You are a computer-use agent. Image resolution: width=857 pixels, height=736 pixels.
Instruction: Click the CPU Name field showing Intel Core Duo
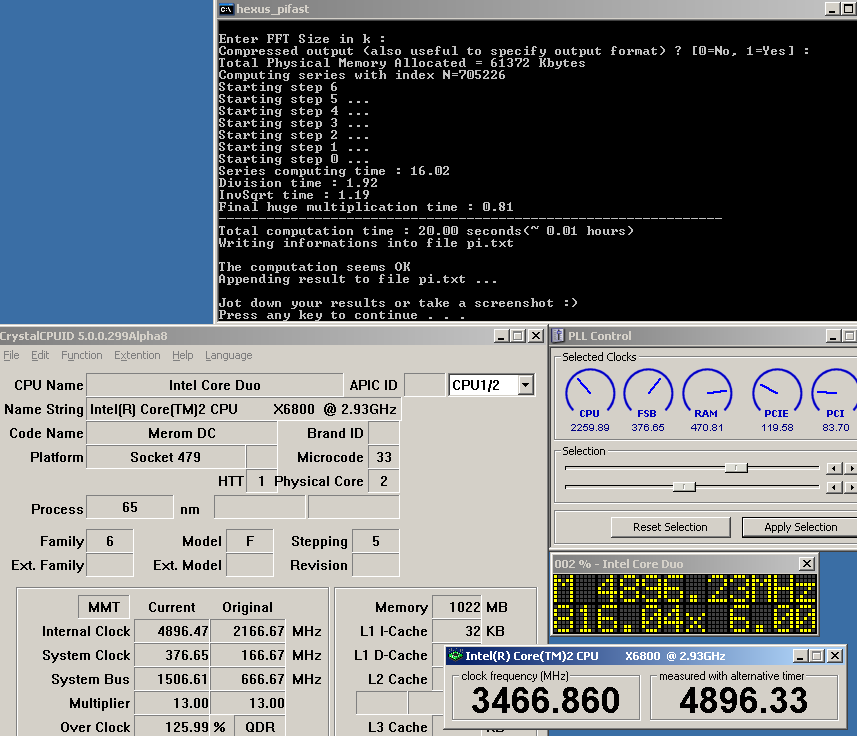(215, 385)
